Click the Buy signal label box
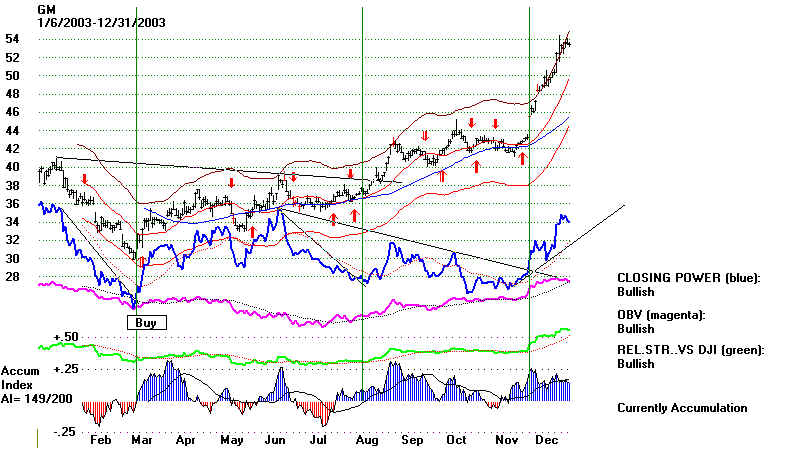Viewport: 800px width, 452px height. pyautogui.click(x=146, y=322)
